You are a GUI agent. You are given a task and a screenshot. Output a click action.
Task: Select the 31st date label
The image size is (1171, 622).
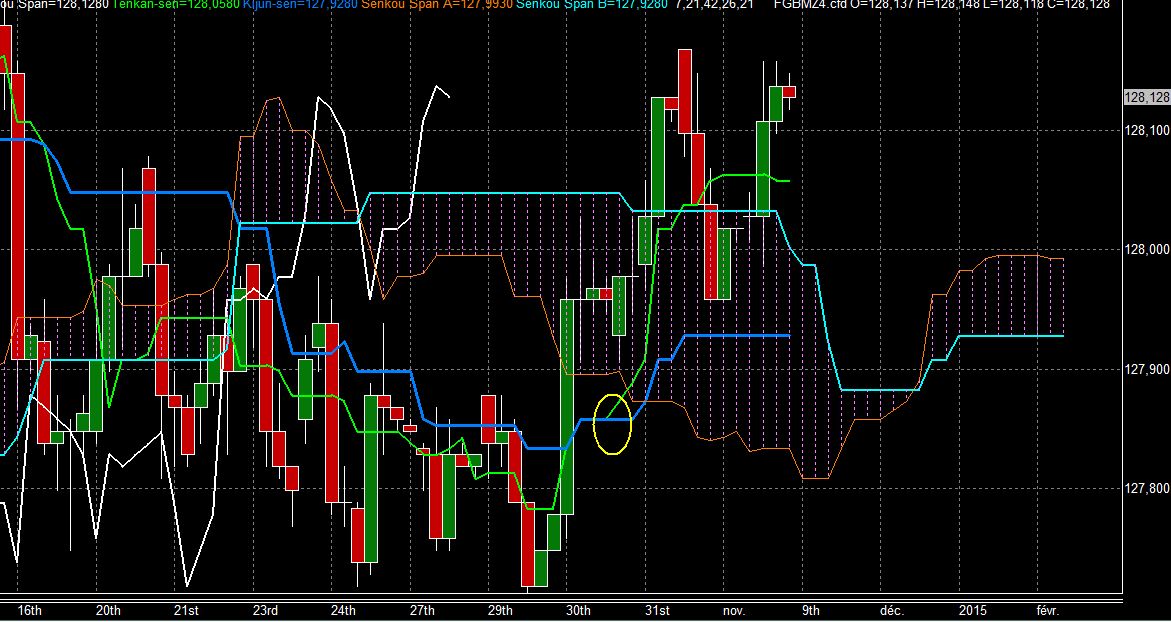point(657,611)
